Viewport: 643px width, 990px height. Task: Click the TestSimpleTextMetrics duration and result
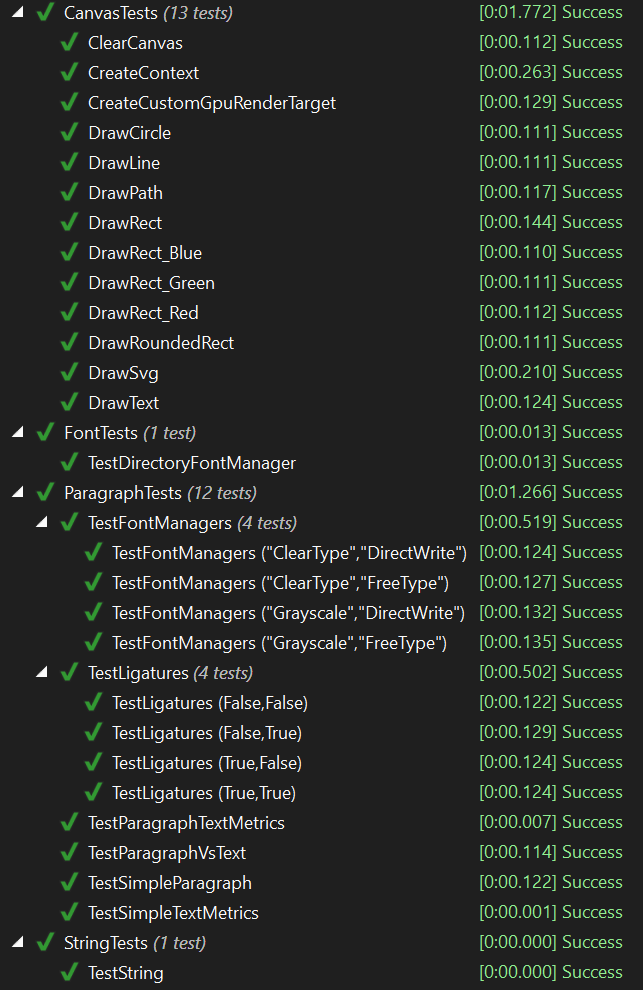click(551, 912)
